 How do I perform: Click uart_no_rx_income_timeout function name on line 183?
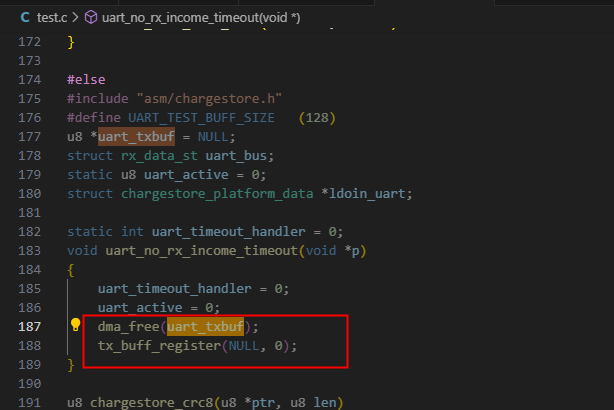tap(202, 251)
